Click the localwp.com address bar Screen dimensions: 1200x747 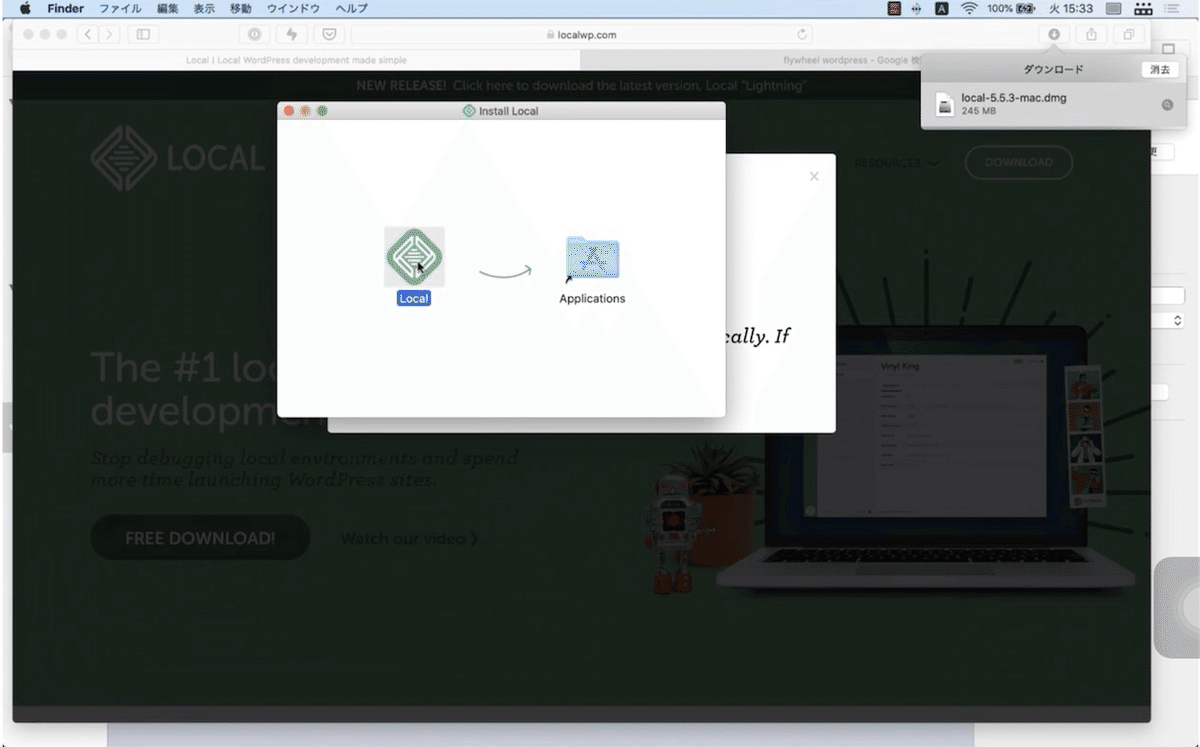coord(581,34)
